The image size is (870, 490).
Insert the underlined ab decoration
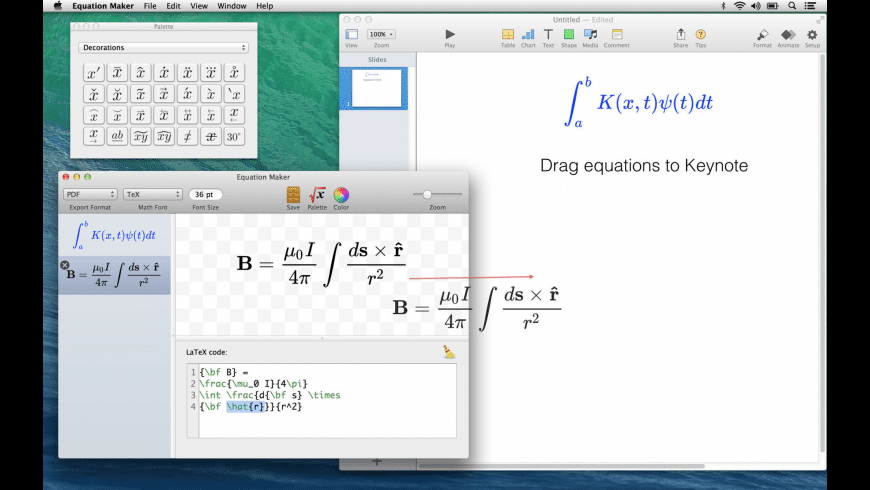click(117, 136)
